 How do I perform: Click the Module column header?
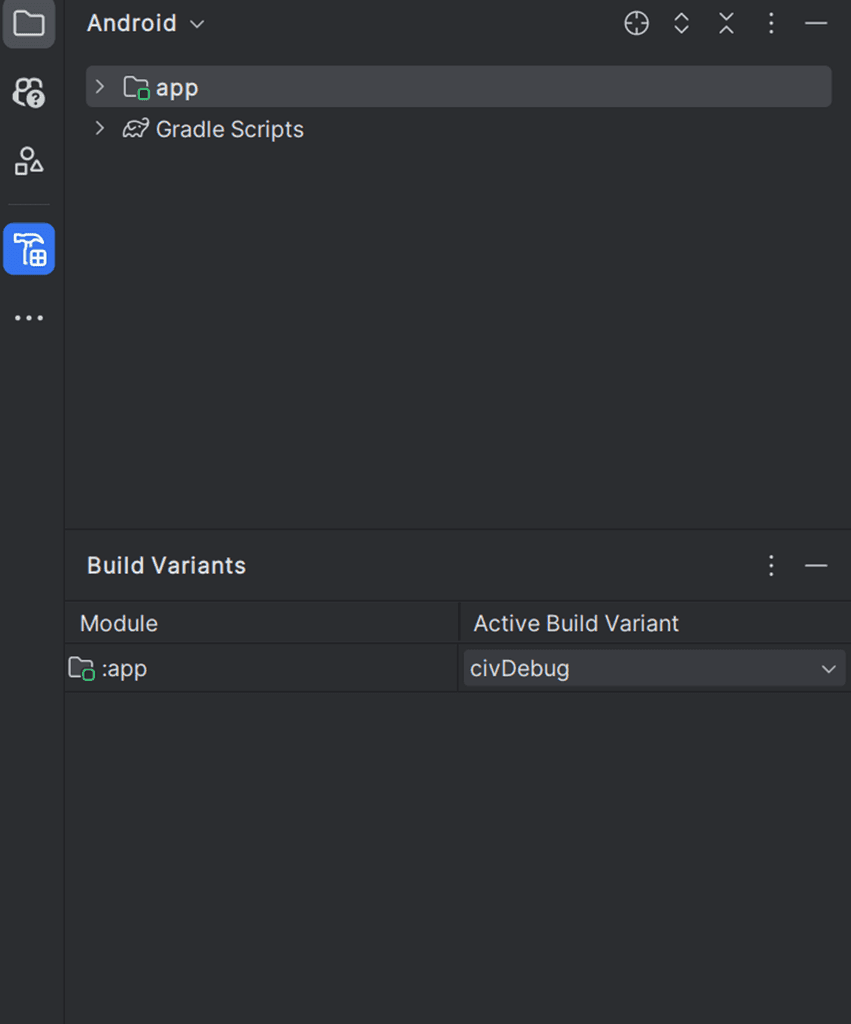[117, 622]
